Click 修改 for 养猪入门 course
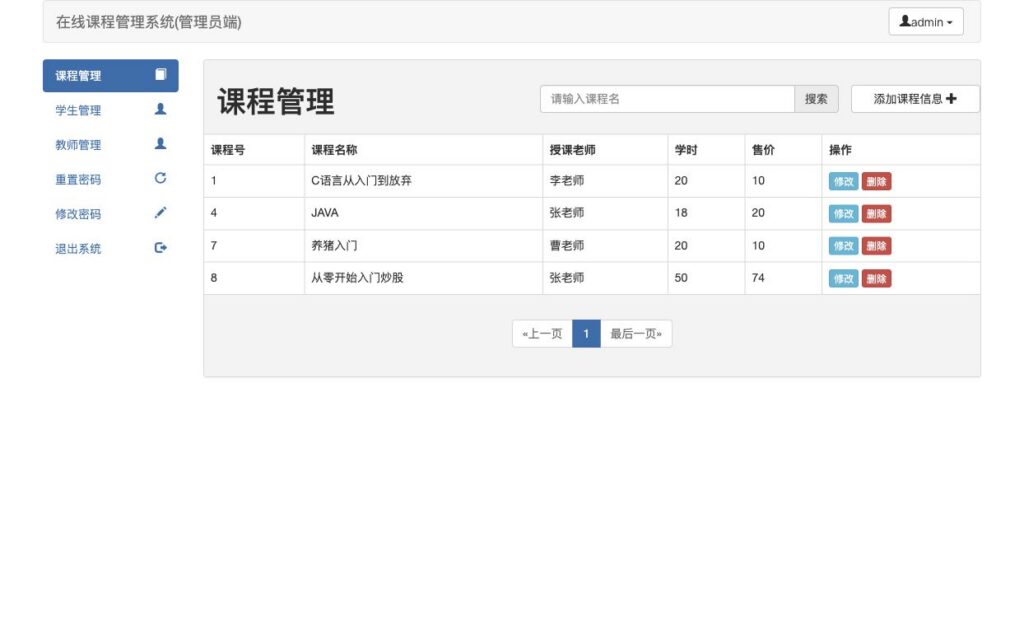Screen dimensions: 1024x640 [843, 246]
